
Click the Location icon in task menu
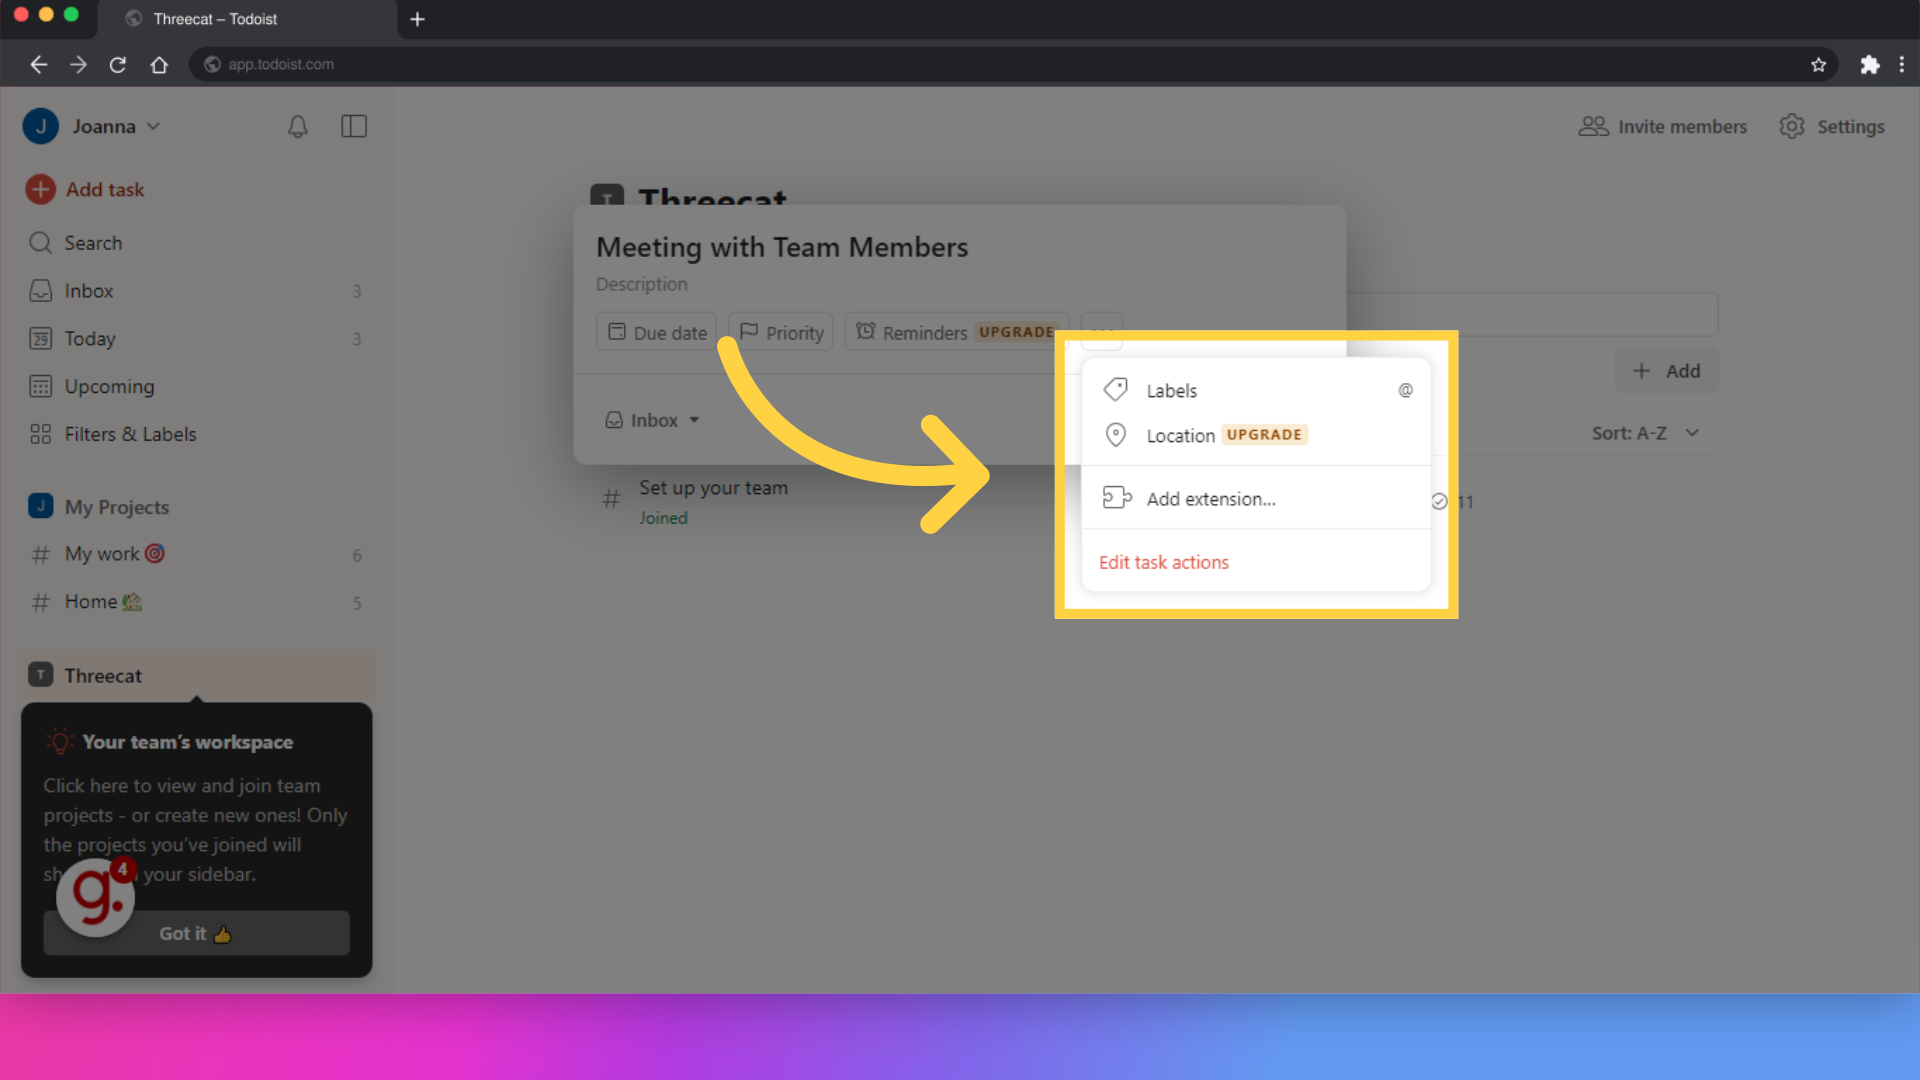click(x=1116, y=435)
